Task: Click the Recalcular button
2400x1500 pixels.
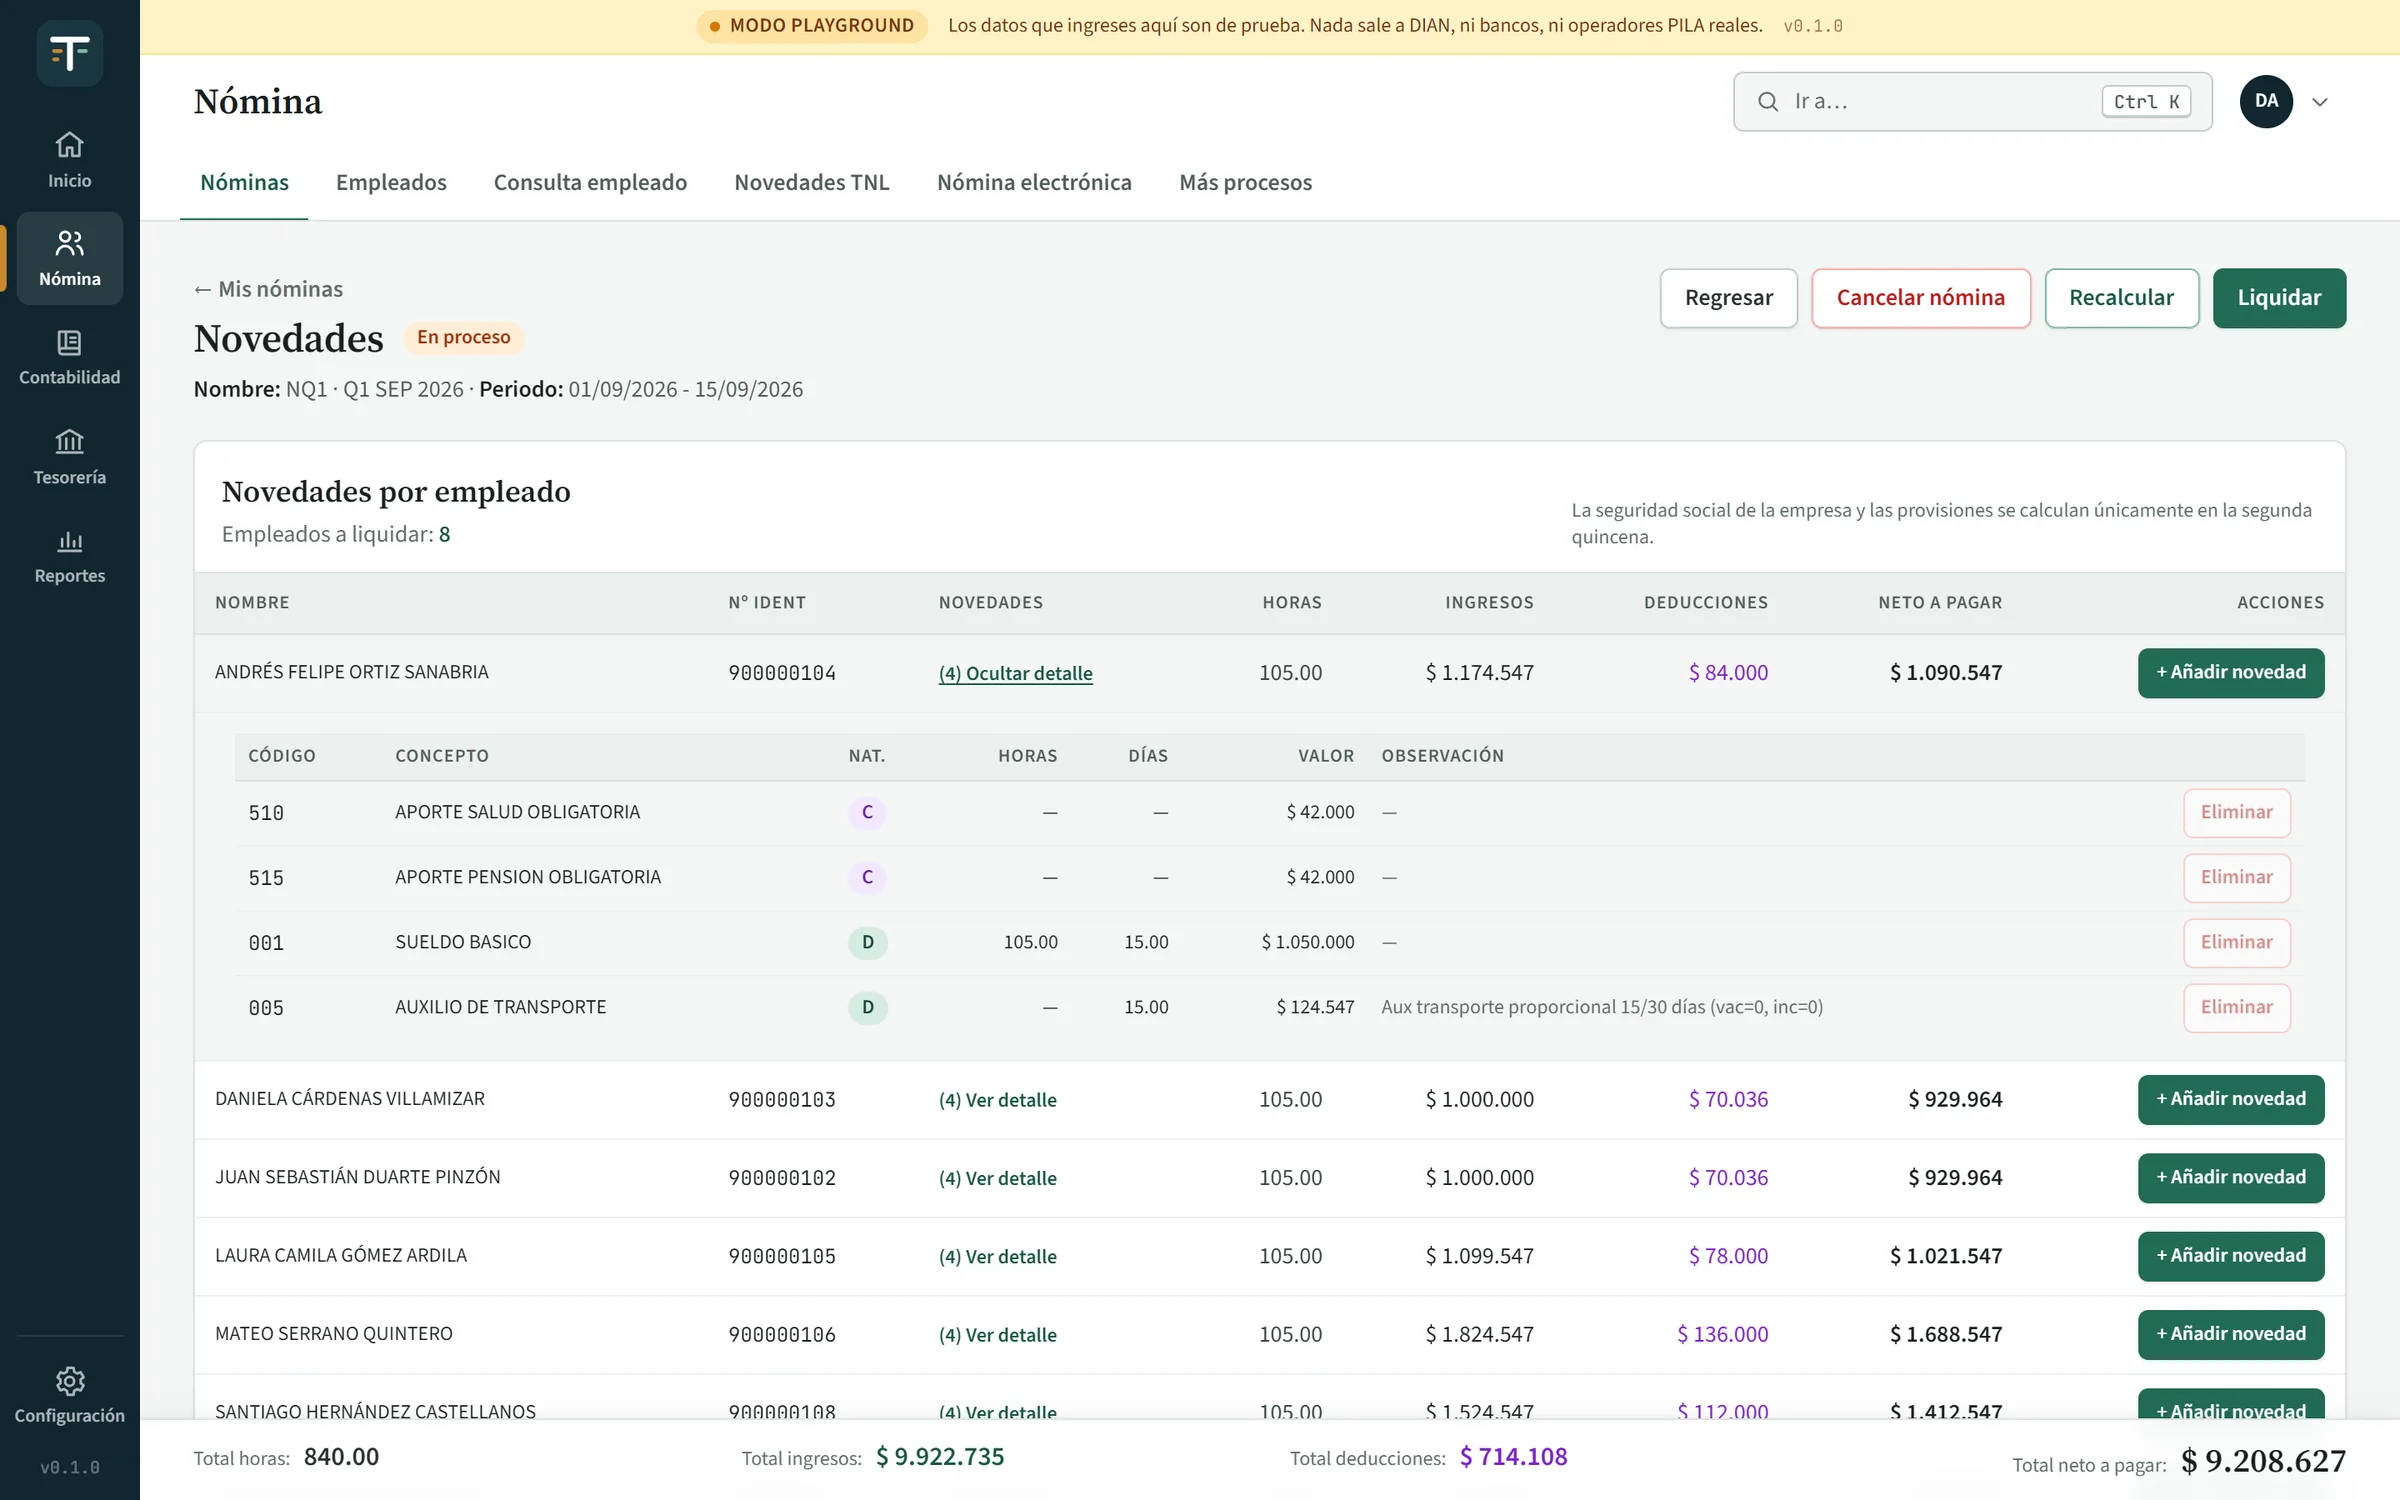Action: pos(2121,298)
